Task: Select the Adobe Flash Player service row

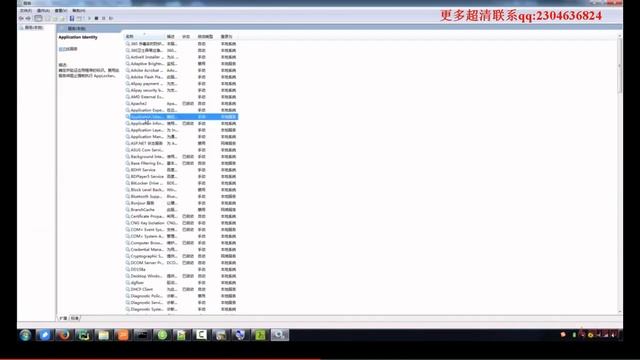Action: tap(181, 77)
